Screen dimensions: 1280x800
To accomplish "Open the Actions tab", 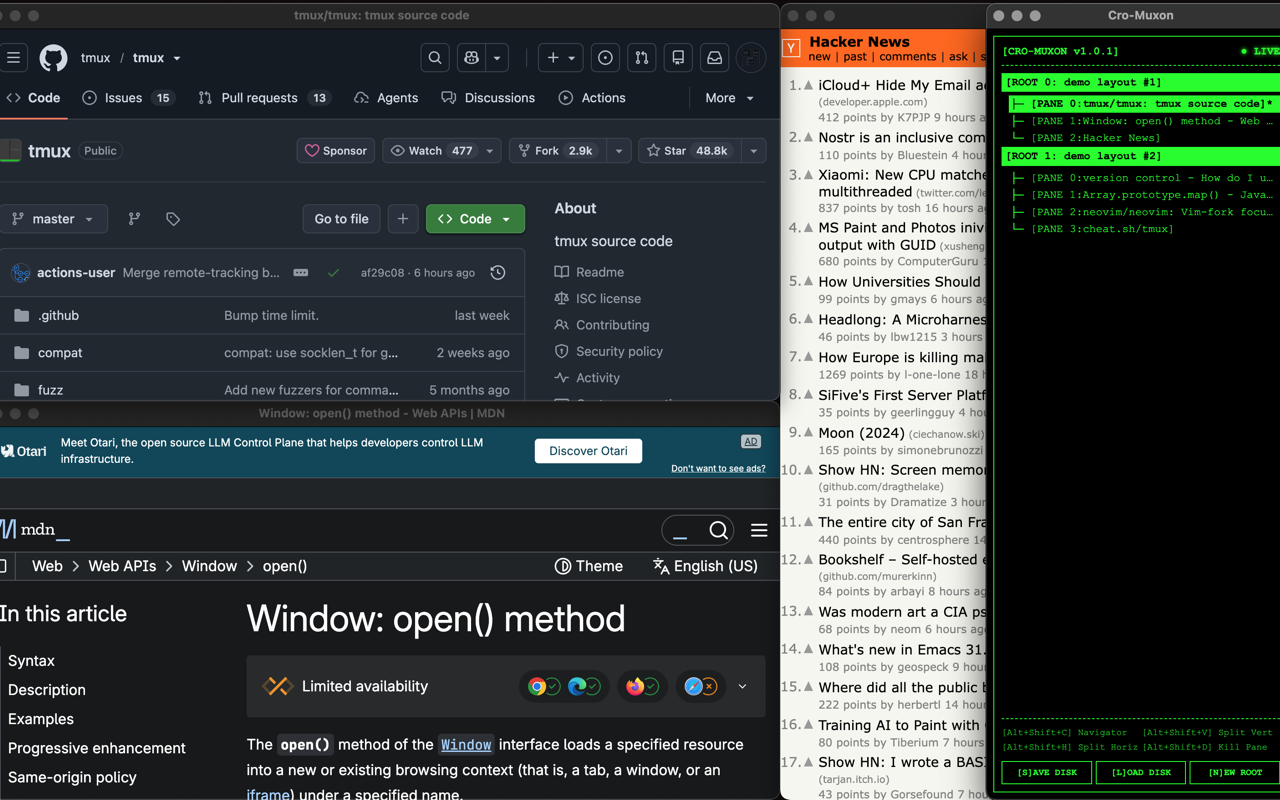I will pyautogui.click(x=592, y=98).
